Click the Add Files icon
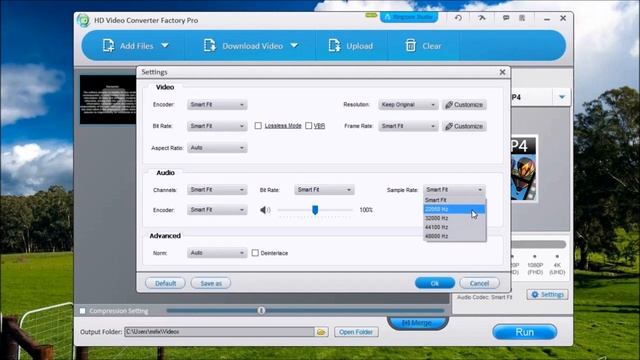 [108, 46]
